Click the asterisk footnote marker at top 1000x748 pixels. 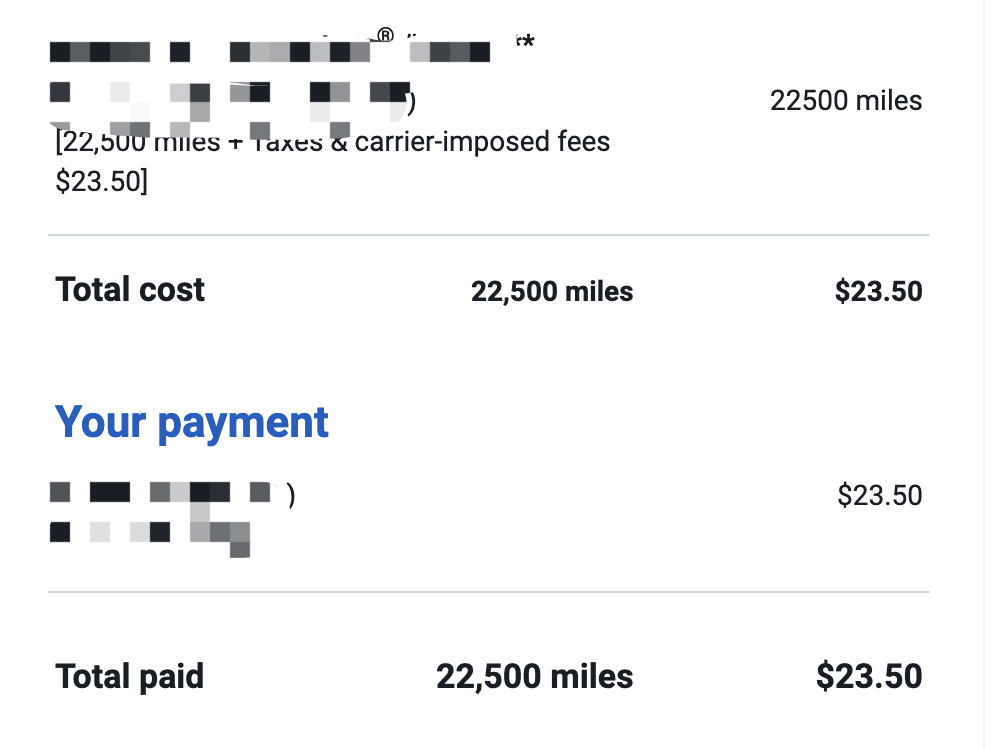point(529,41)
